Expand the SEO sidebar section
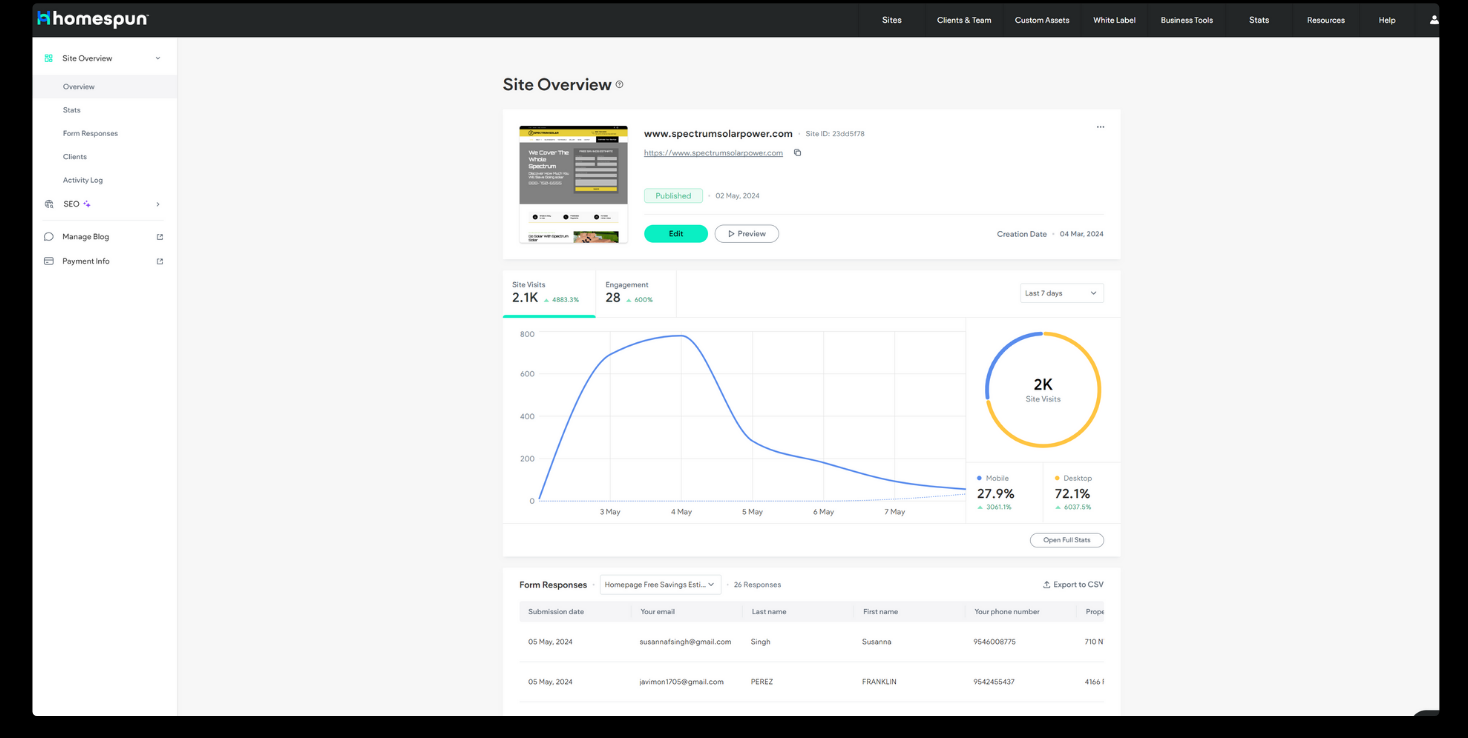The height and width of the screenshot is (738, 1468). (157, 204)
